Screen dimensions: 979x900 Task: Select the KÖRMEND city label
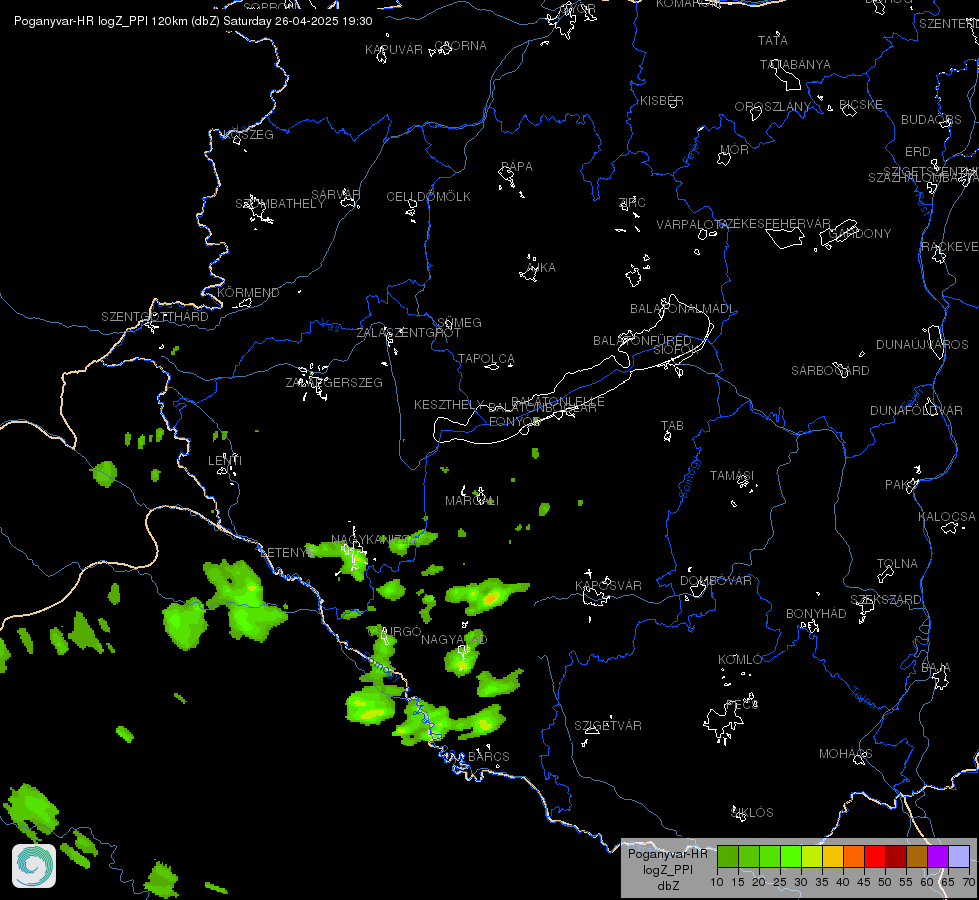(248, 292)
